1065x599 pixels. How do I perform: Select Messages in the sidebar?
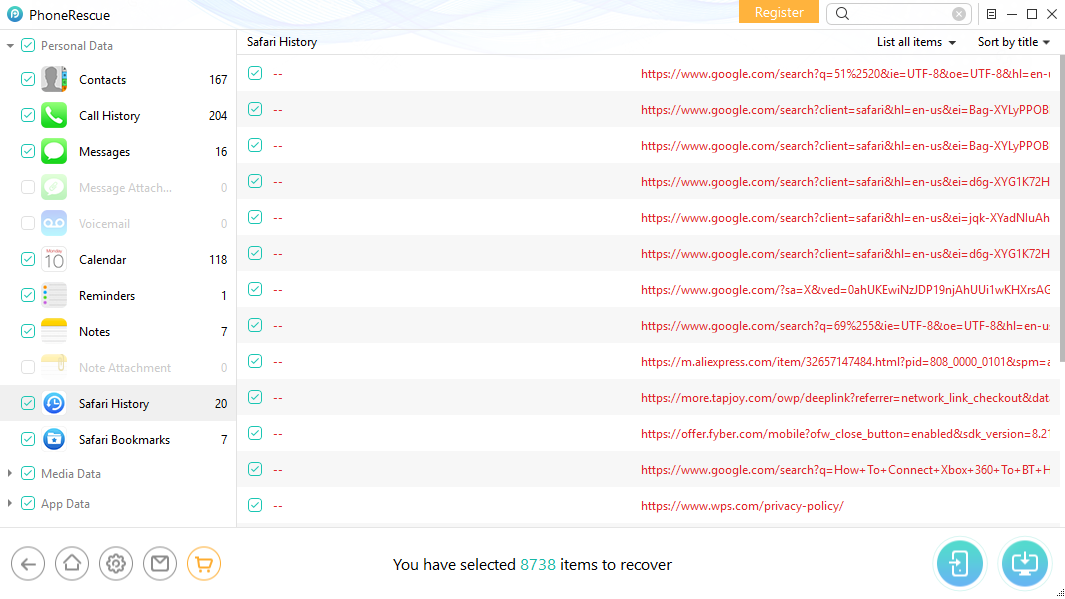104,152
